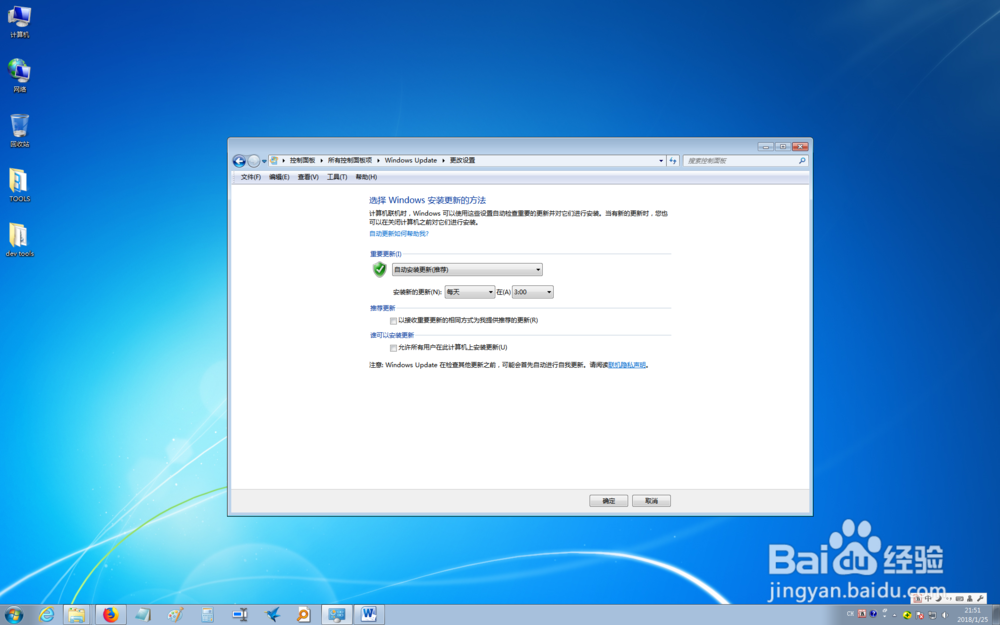Image resolution: width=1000 pixels, height=625 pixels.
Task: Open the network status tray icon
Action: [932, 615]
